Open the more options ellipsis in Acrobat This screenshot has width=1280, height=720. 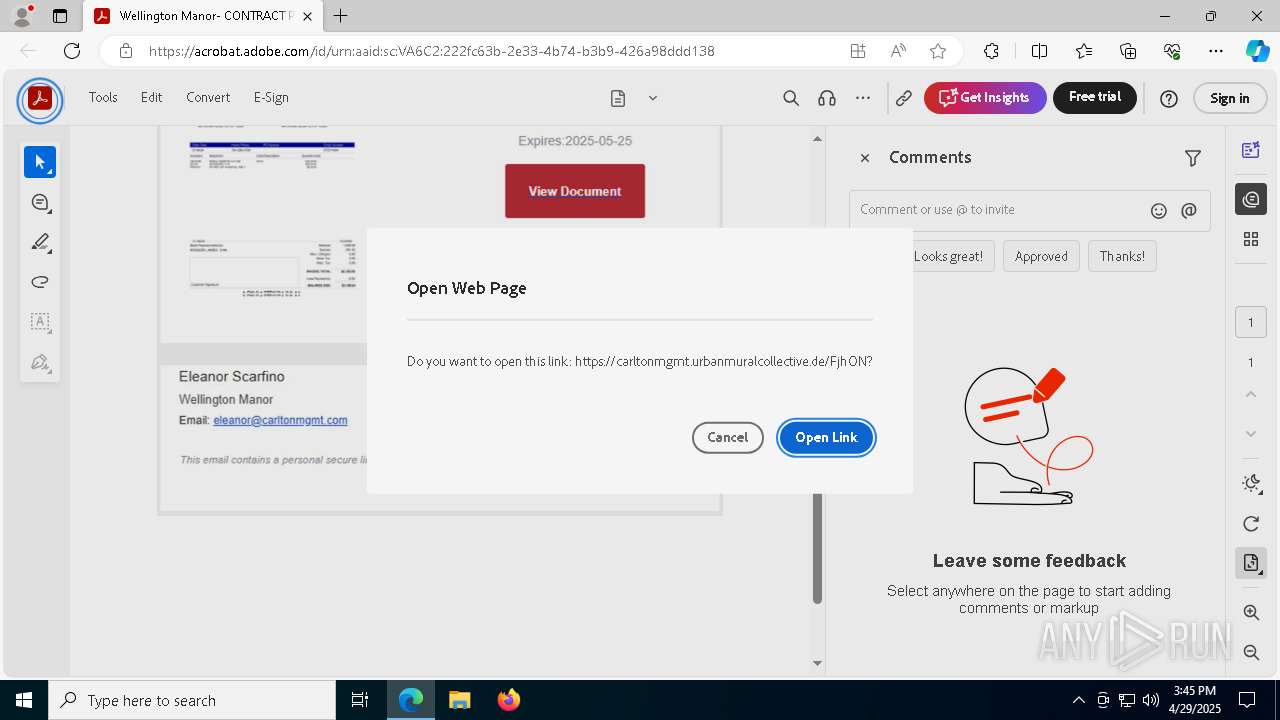(863, 98)
